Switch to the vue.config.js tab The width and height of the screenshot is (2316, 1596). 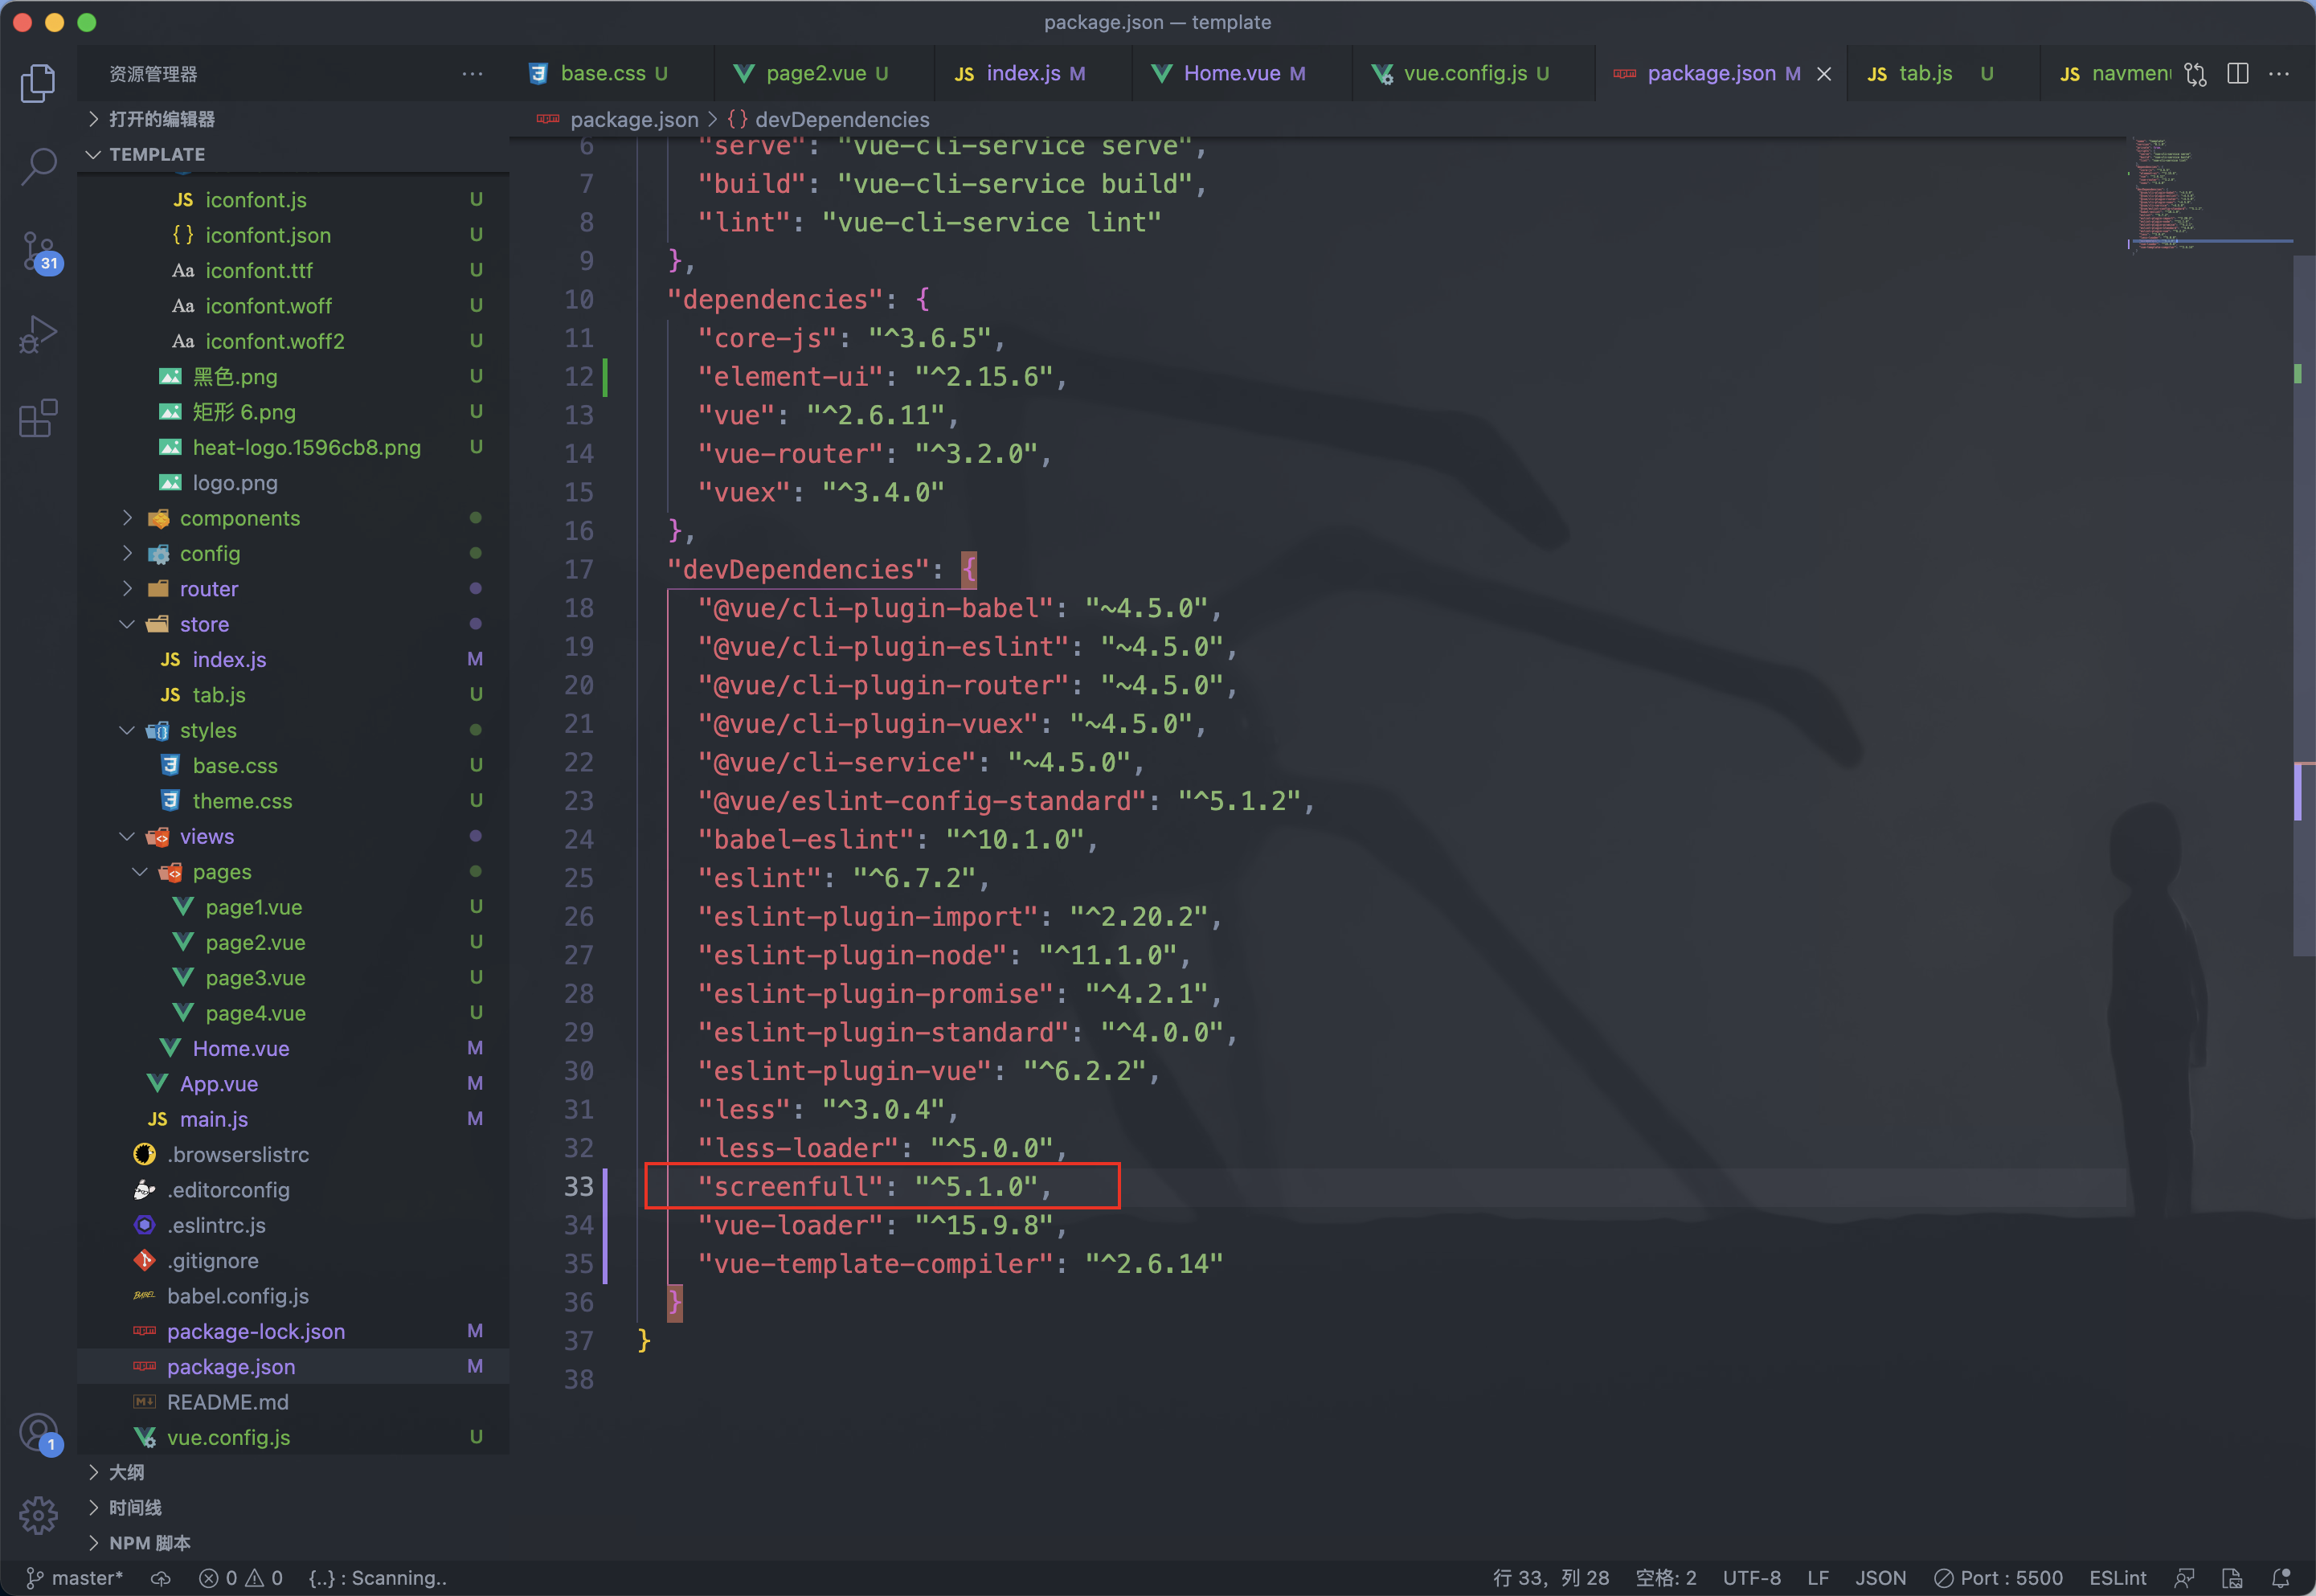1464,73
